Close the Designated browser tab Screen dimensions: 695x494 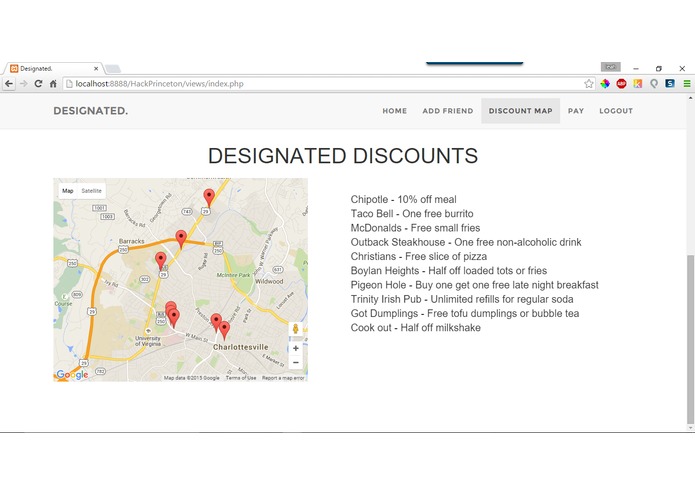(96, 69)
